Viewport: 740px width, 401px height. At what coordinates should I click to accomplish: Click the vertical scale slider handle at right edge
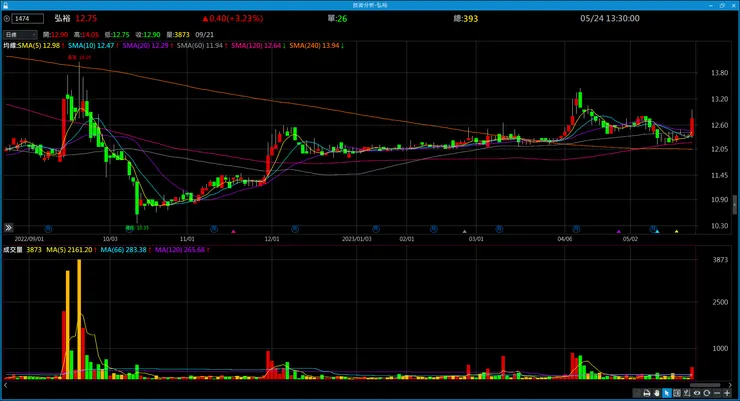pyautogui.click(x=735, y=204)
